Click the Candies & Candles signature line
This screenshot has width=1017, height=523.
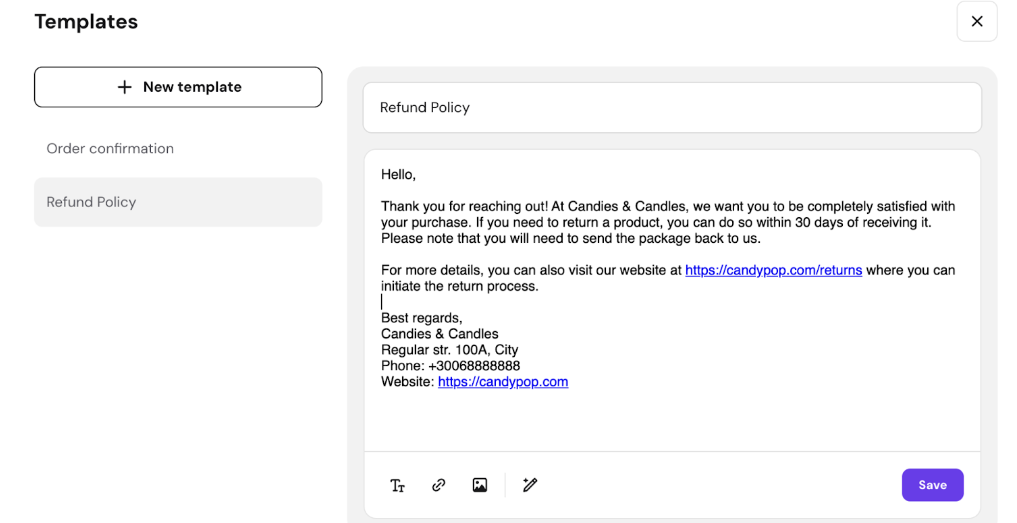click(x=439, y=334)
